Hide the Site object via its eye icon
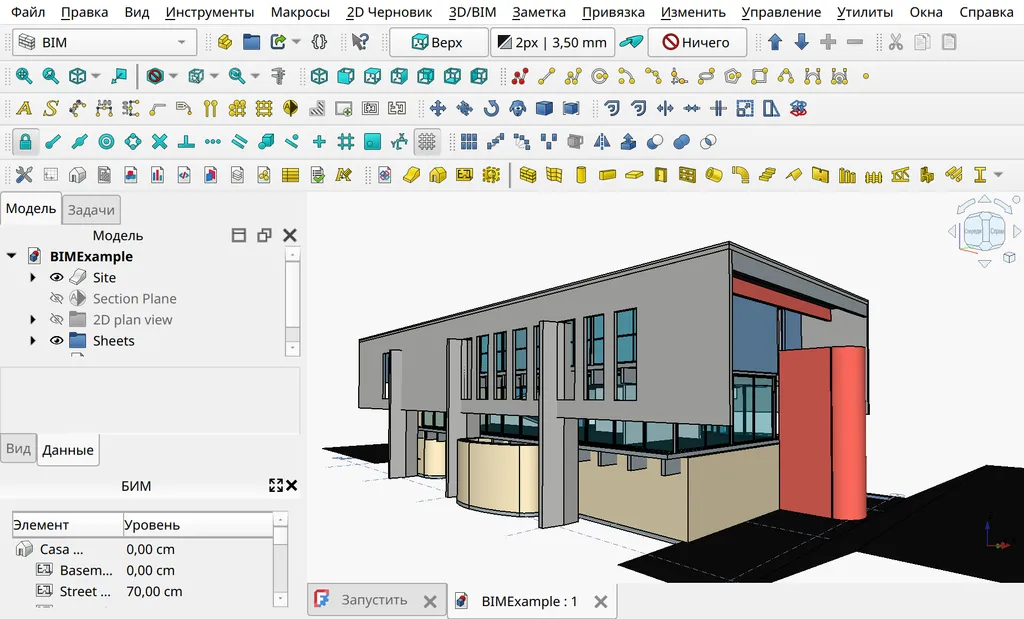Screen dimensions: 1024x619 click(57, 278)
